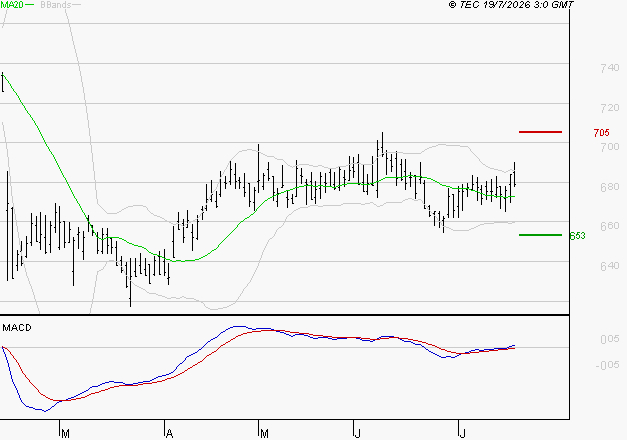Click the 640 price axis label
Screen dimensions: 627x440
pyautogui.click(x=610, y=266)
